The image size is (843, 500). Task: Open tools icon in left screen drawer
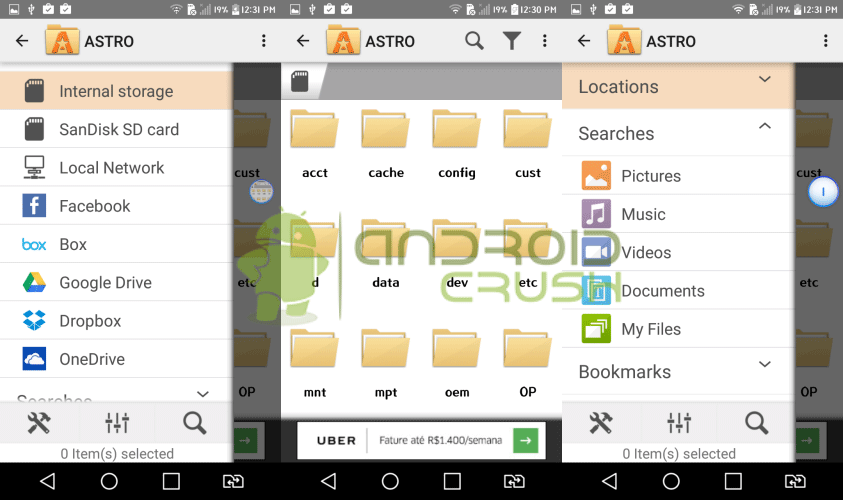pyautogui.click(x=39, y=423)
